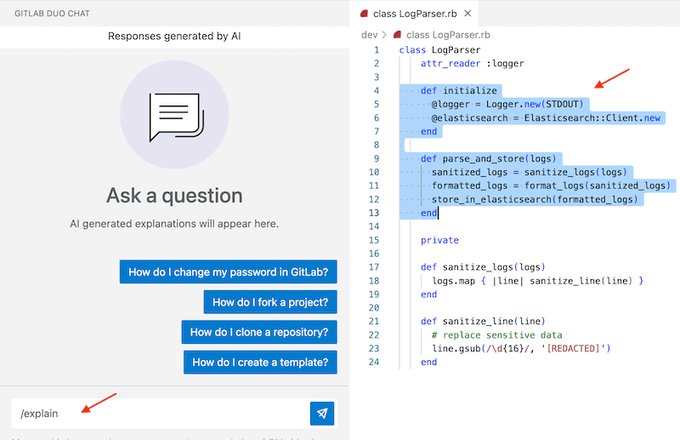Image resolution: width=680 pixels, height=440 pixels.
Task: Click the Responses generated by AI notice
Action: 174,36
